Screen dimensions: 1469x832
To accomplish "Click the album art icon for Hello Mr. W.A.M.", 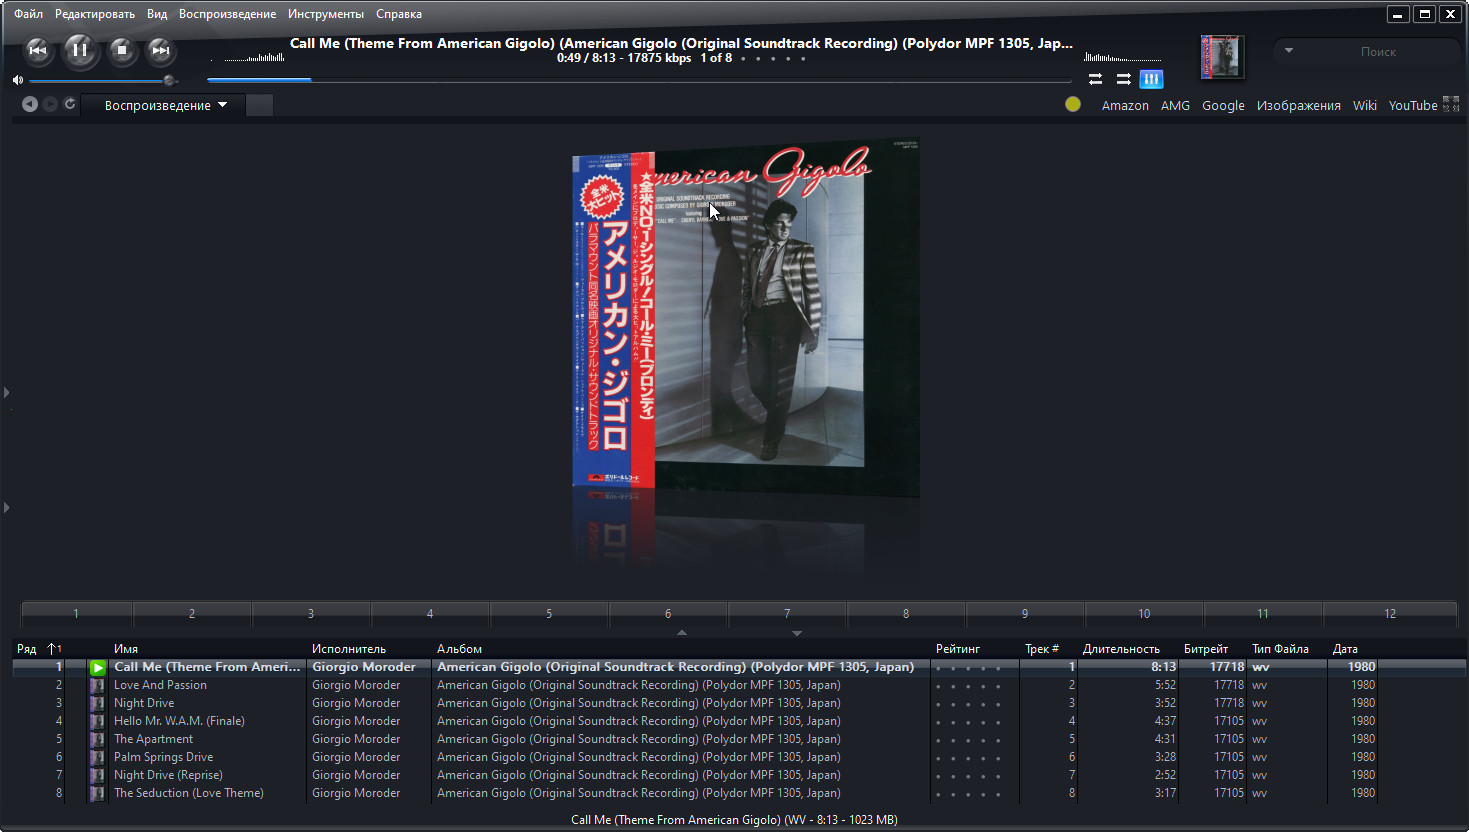I will click(x=97, y=721).
